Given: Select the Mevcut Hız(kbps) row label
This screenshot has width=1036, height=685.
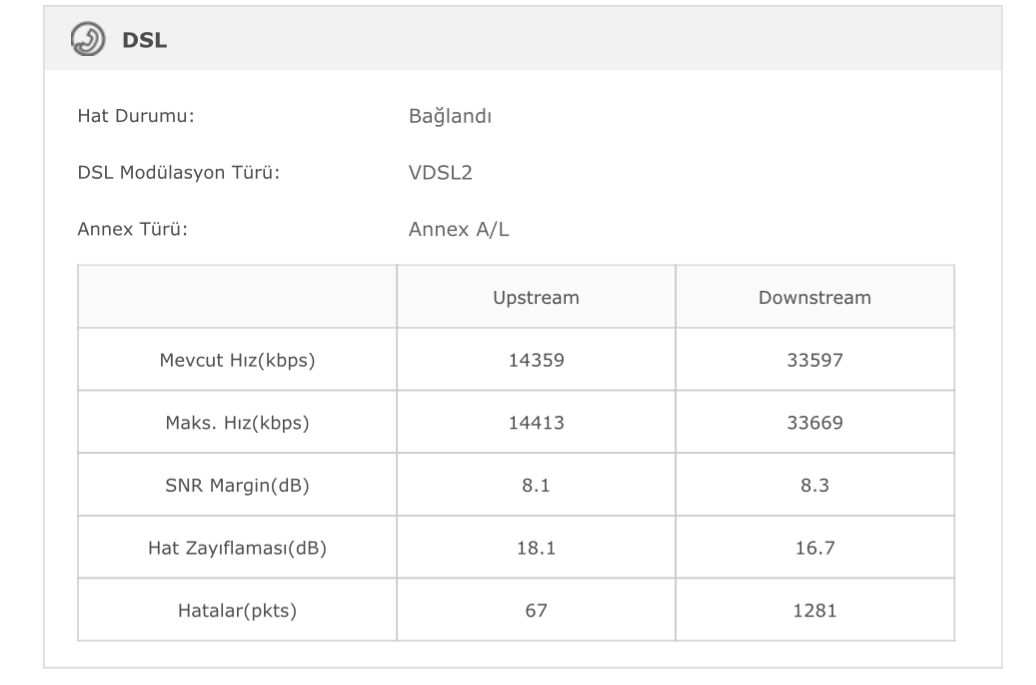Looking at the screenshot, I should click(x=237, y=360).
